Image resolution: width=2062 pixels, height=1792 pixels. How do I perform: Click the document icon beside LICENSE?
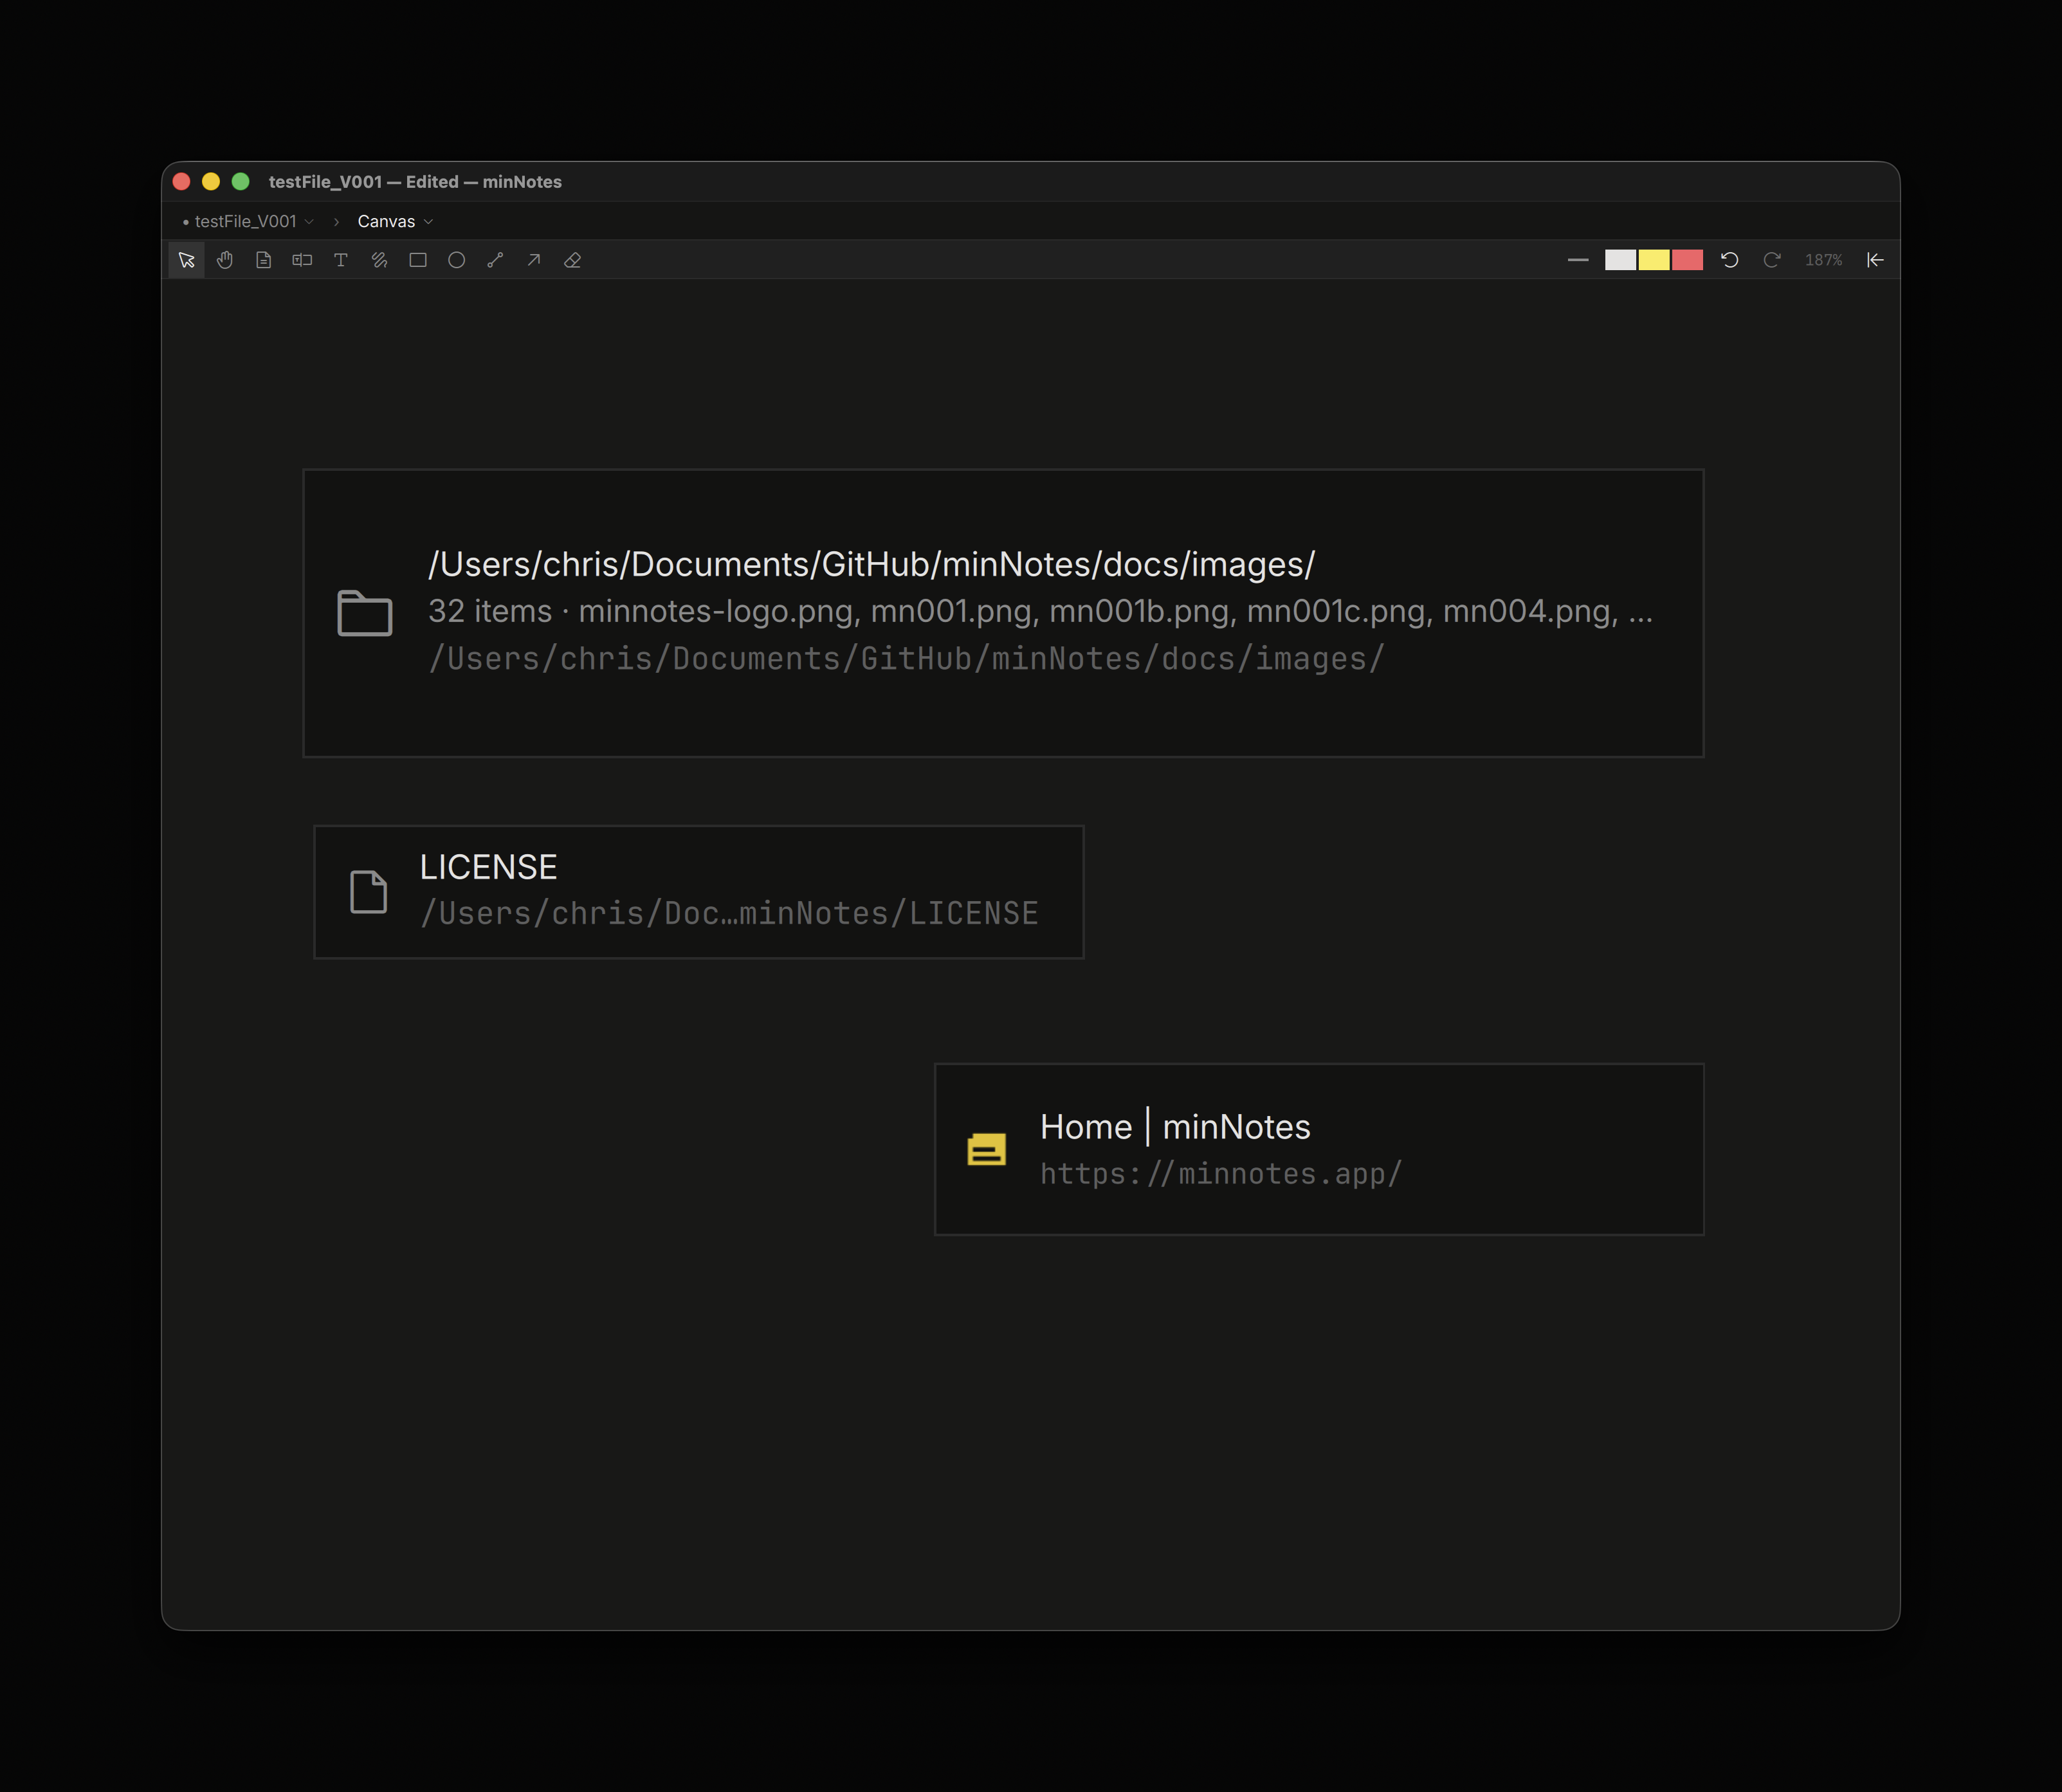point(368,891)
